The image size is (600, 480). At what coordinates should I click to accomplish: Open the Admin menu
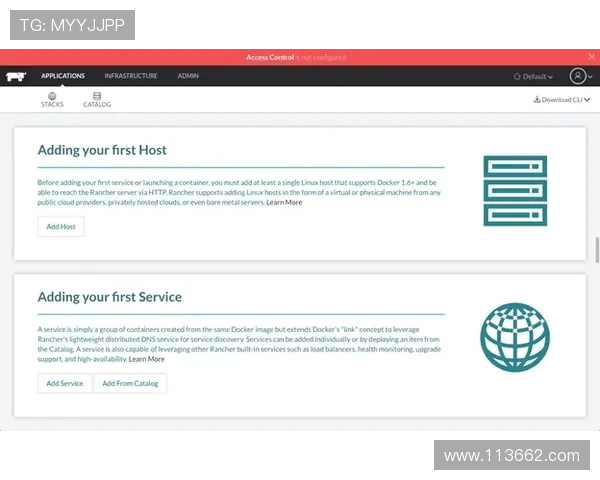(188, 76)
